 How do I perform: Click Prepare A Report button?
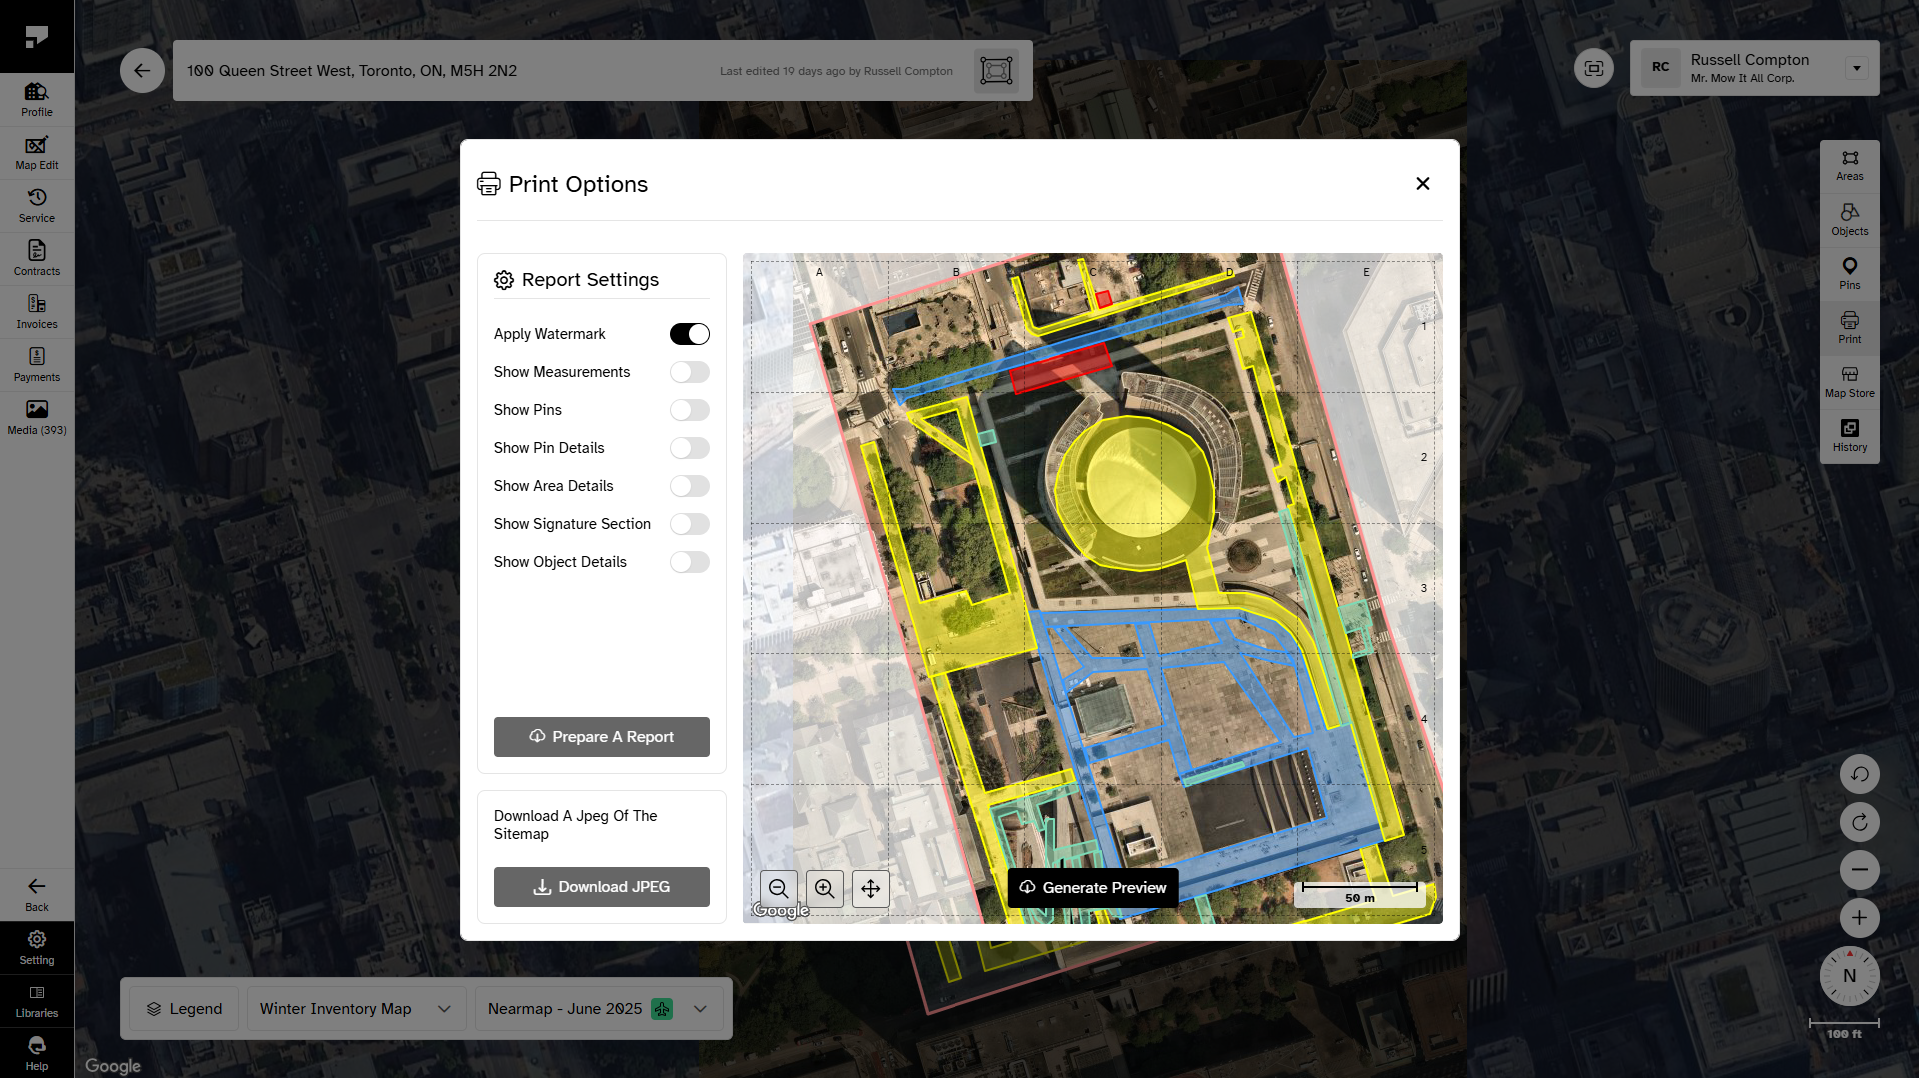click(x=602, y=737)
